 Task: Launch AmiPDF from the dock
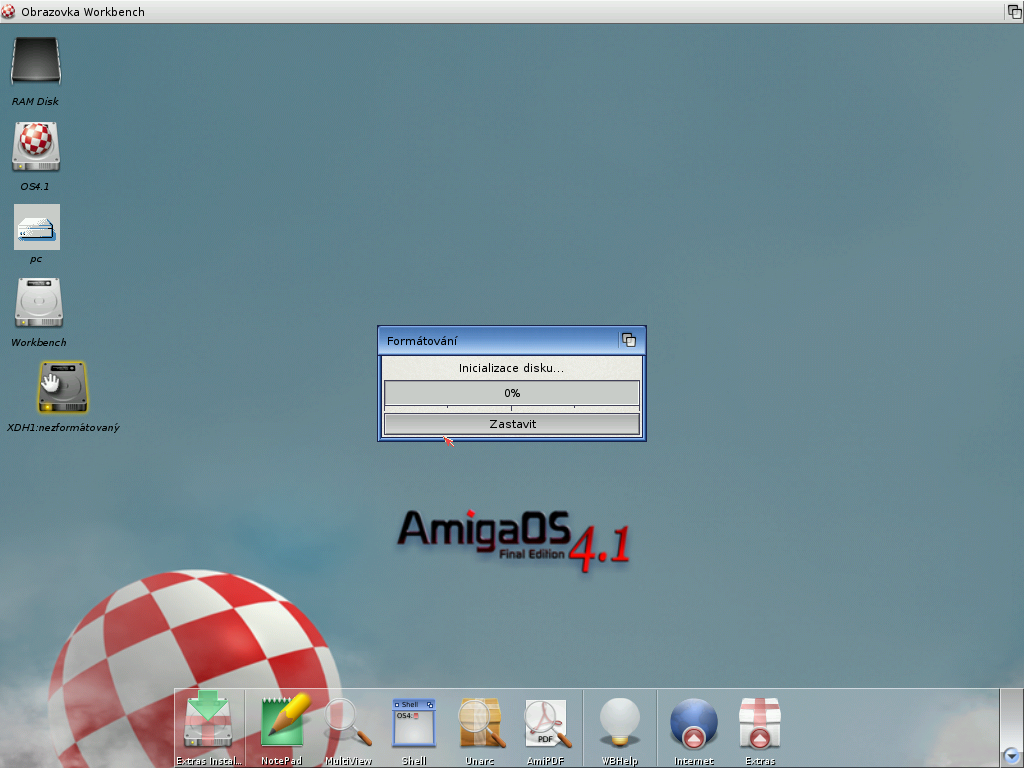coord(546,725)
